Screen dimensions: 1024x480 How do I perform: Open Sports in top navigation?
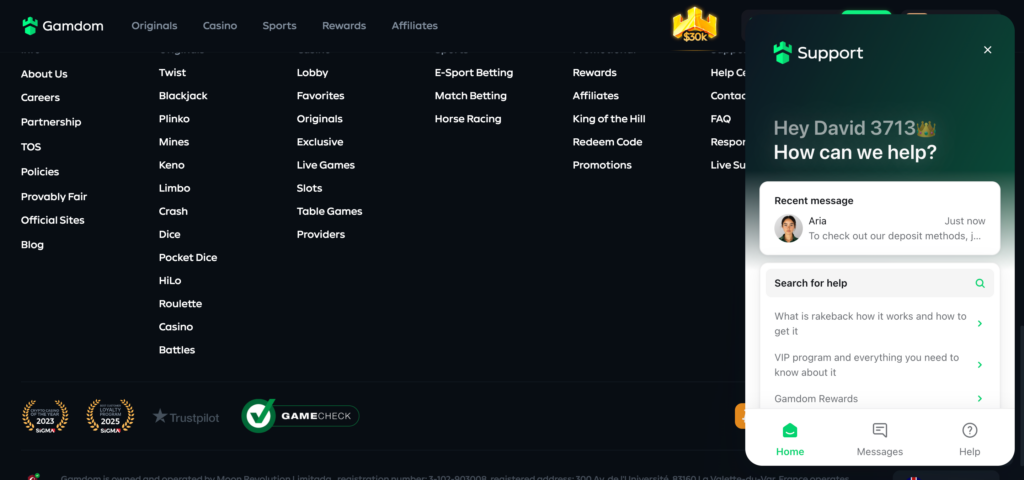[x=280, y=26]
